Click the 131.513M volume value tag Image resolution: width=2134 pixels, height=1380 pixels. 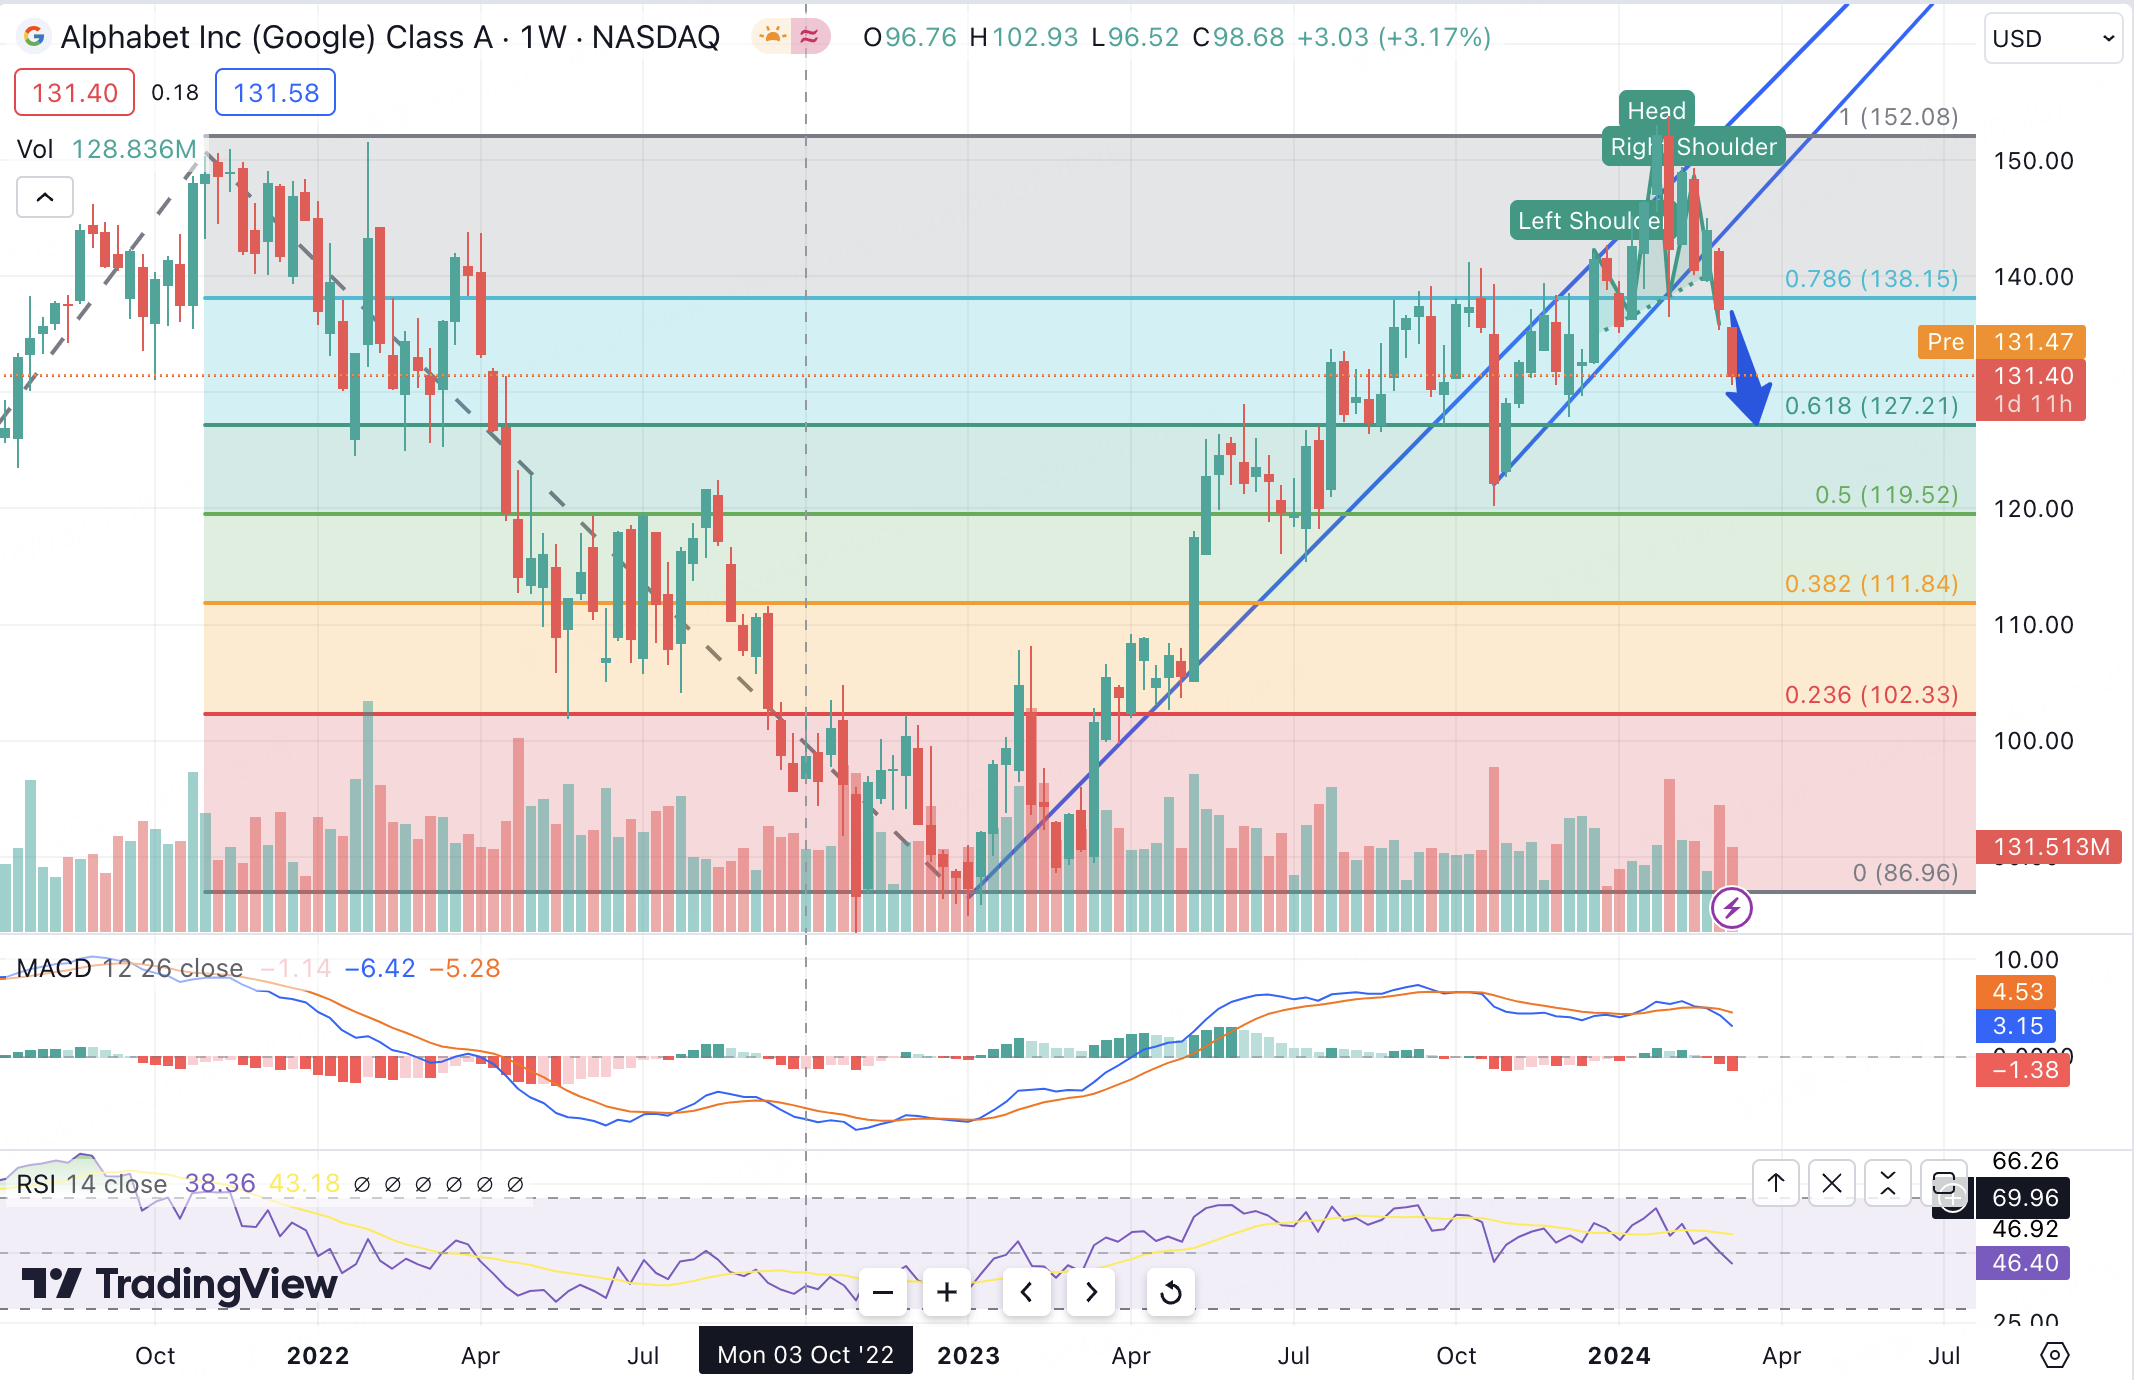tap(2049, 847)
